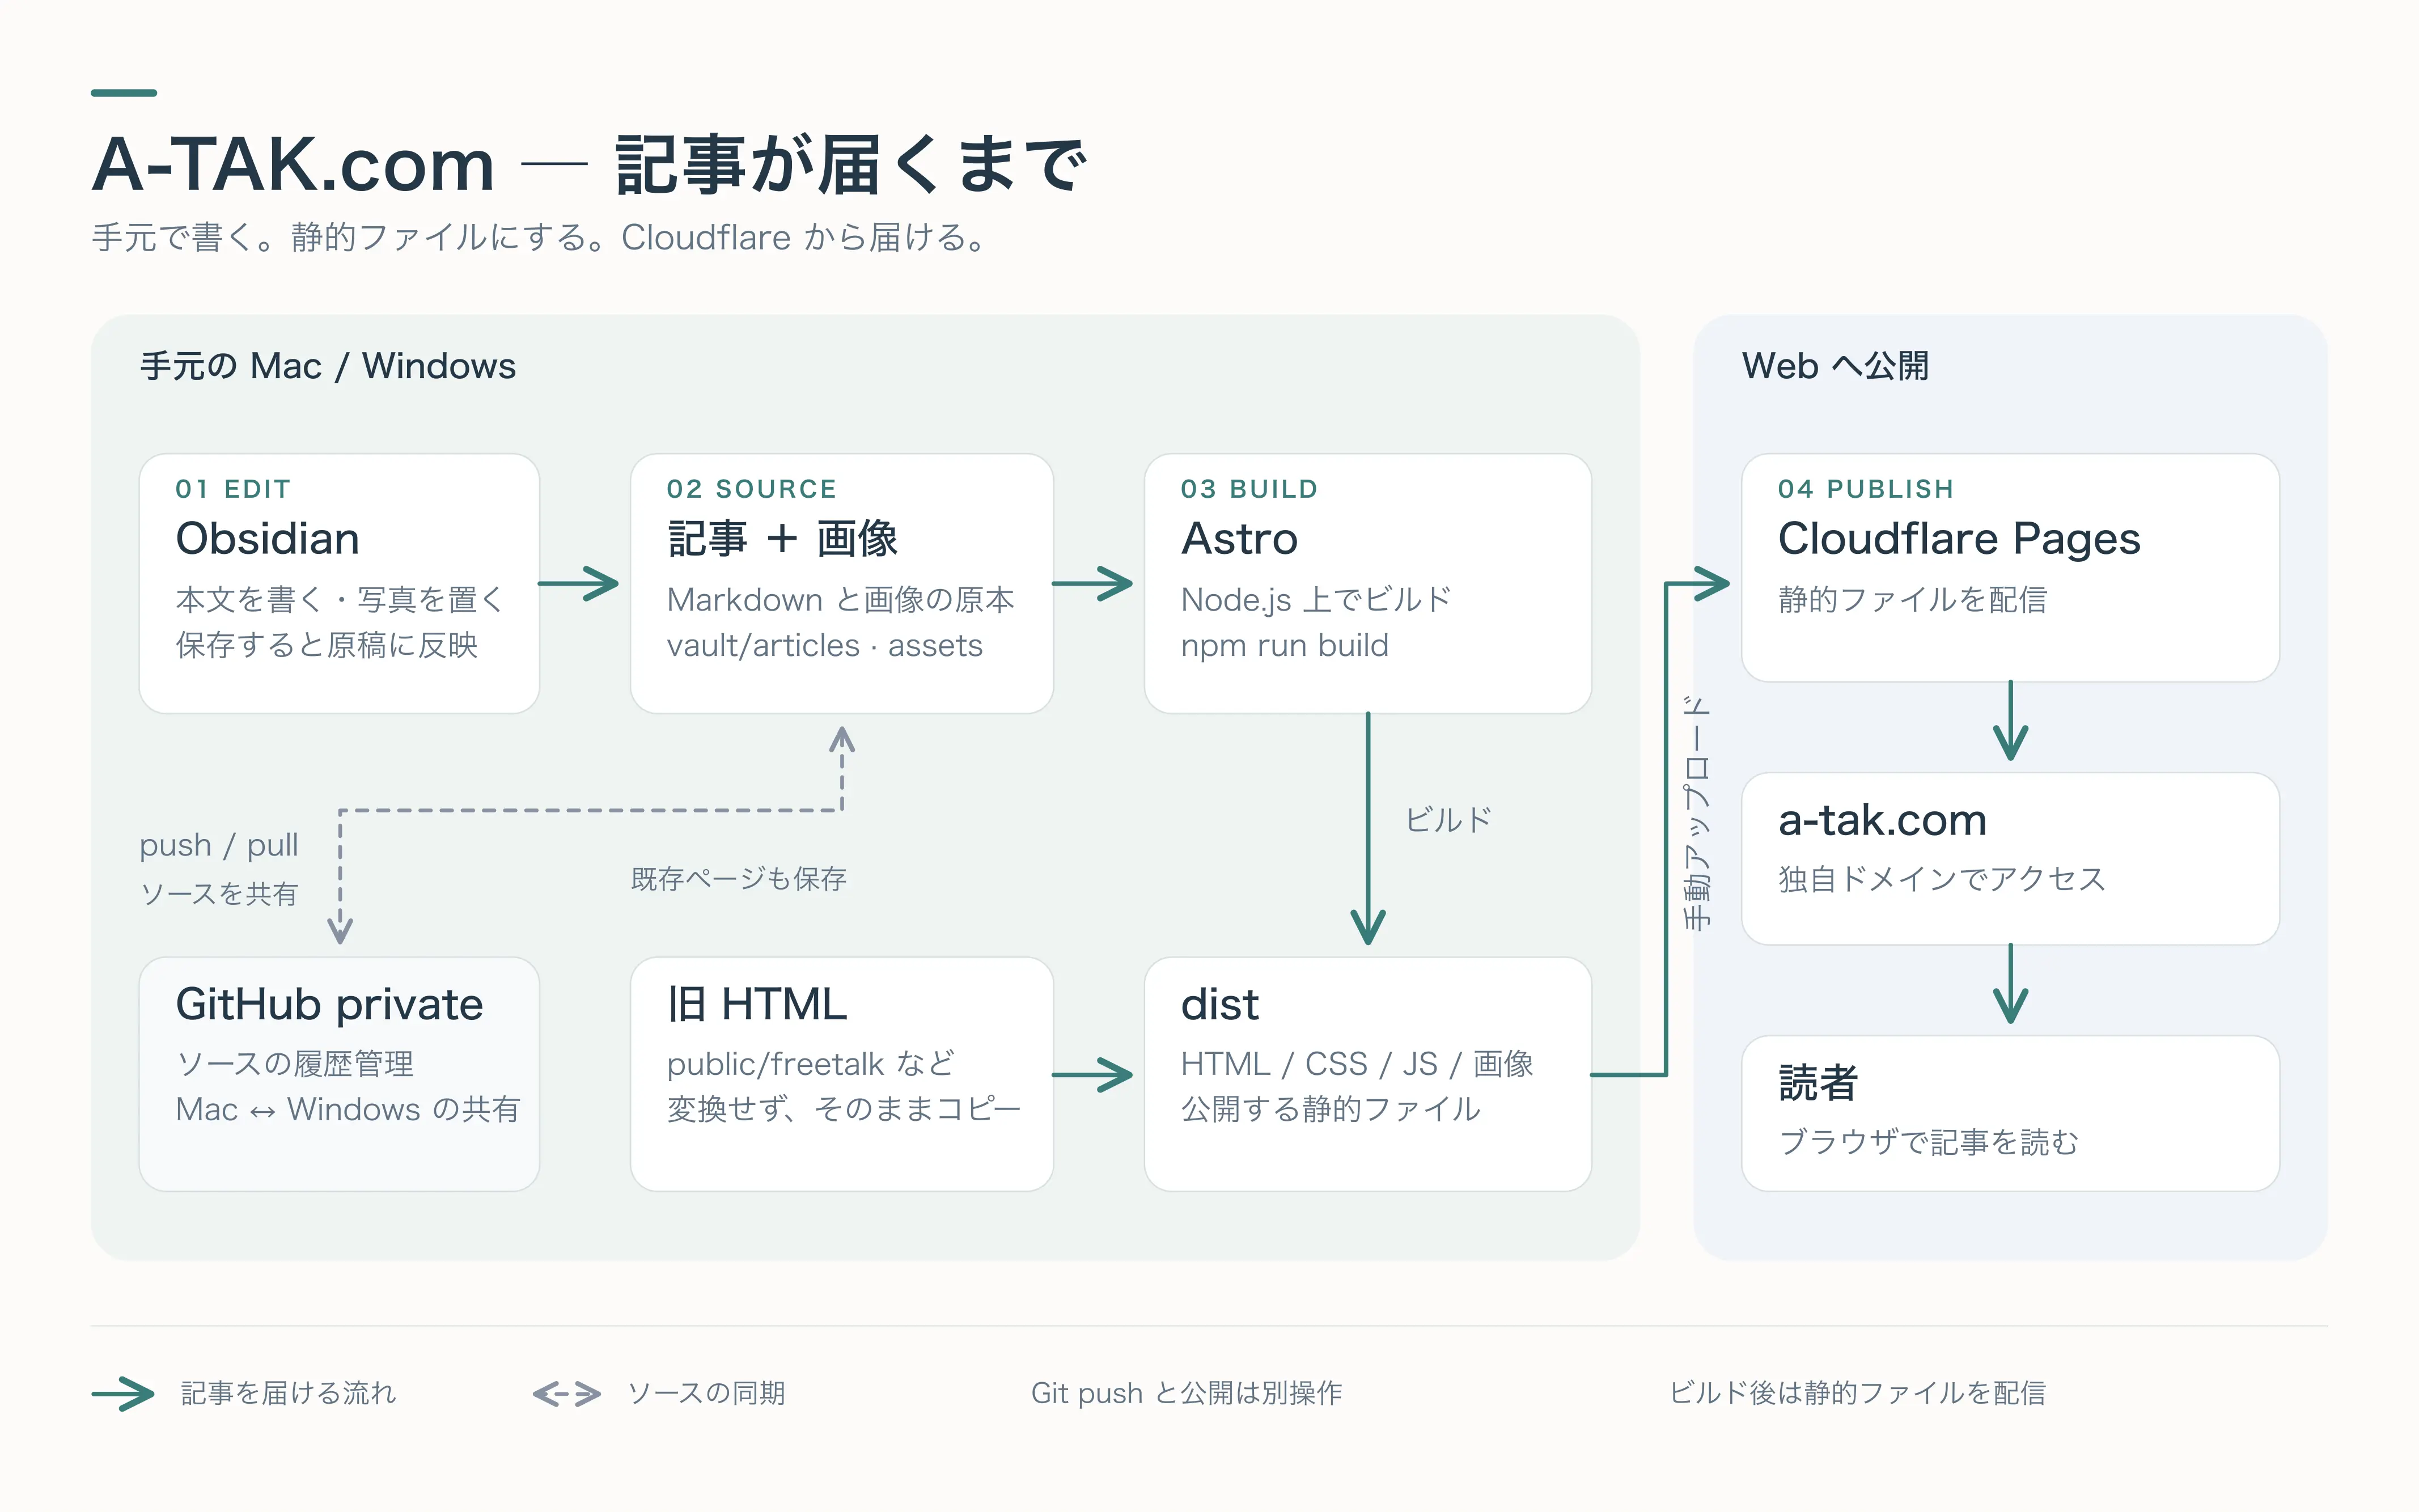This screenshot has width=2419, height=1512.
Task: Click the 手元の Mac / Windows heading
Action: click(x=328, y=366)
